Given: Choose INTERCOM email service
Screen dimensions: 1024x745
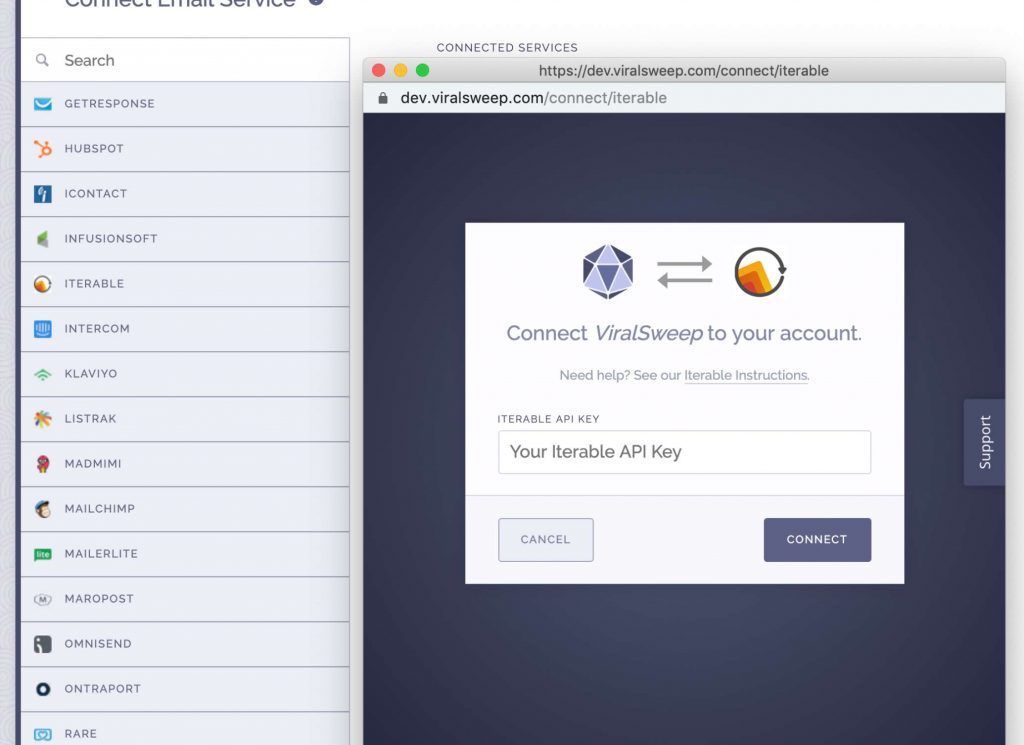Looking at the screenshot, I should click(x=185, y=329).
